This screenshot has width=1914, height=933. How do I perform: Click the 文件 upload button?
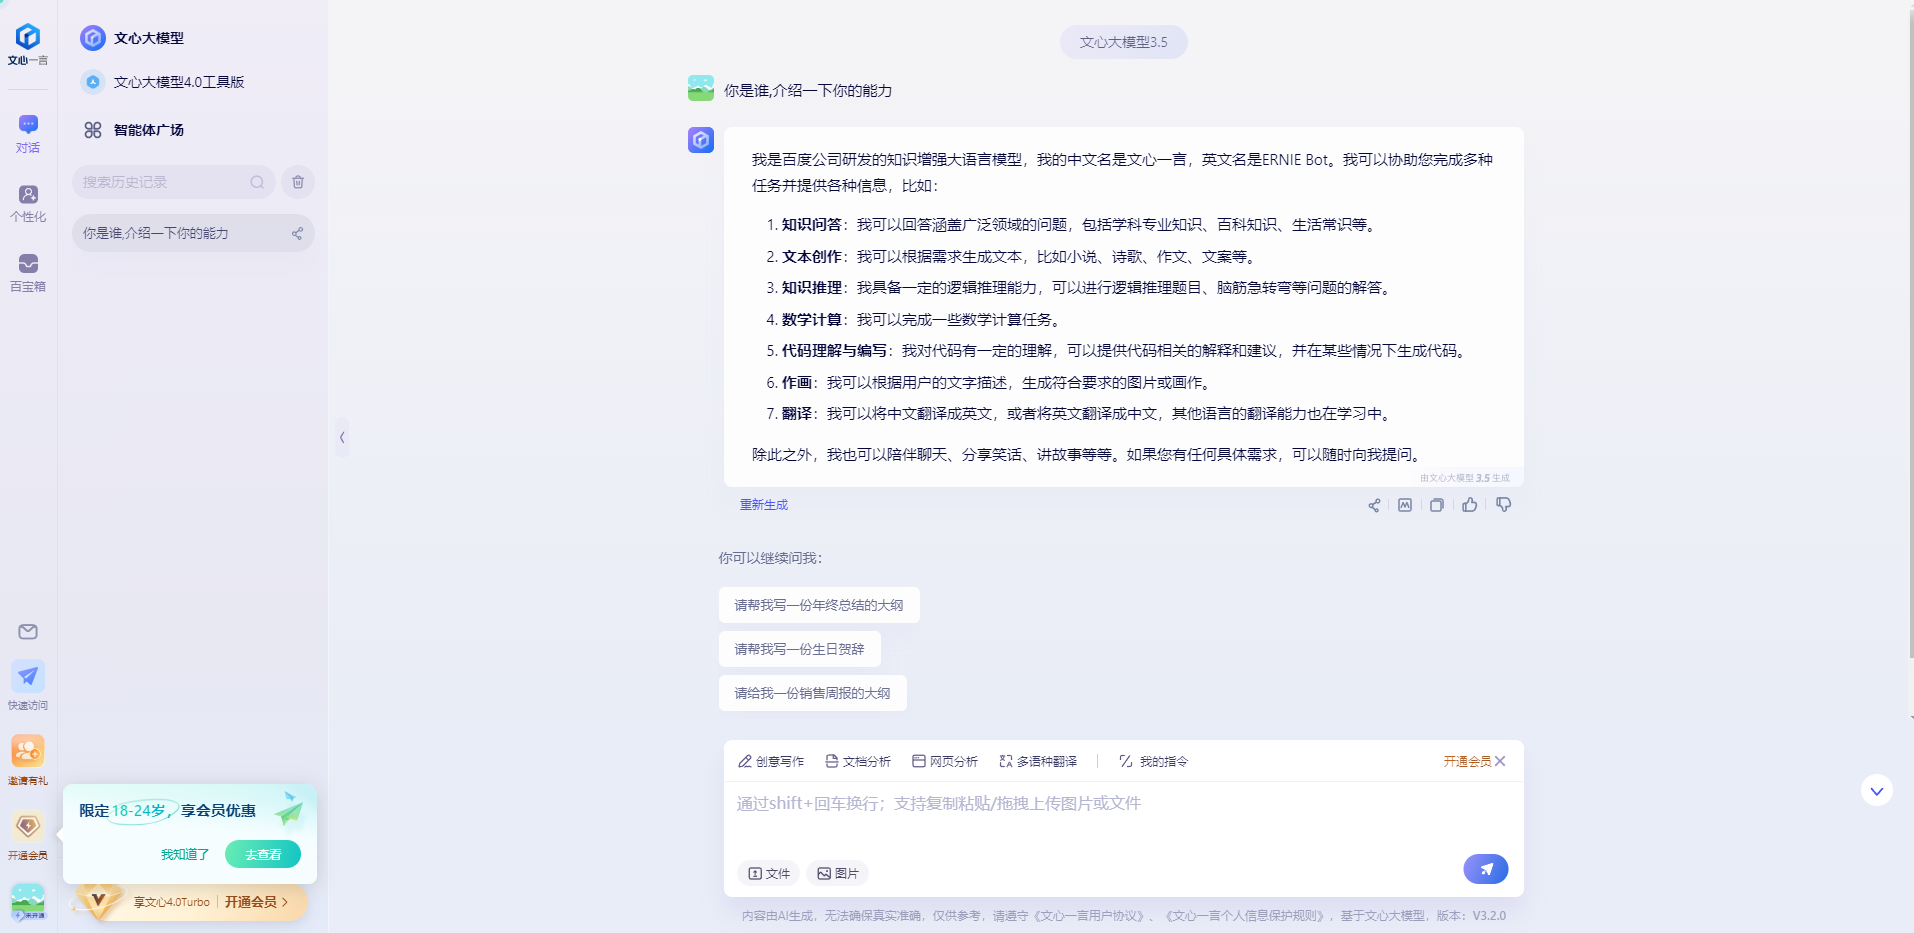[x=769, y=873]
